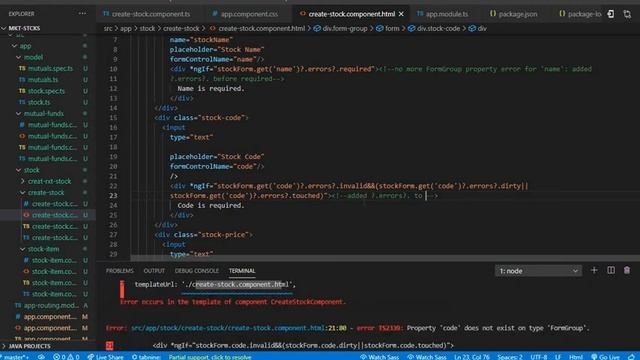Click the first Watch Sass status item
The height and width of the screenshot is (360, 640).
[x=380, y=357]
